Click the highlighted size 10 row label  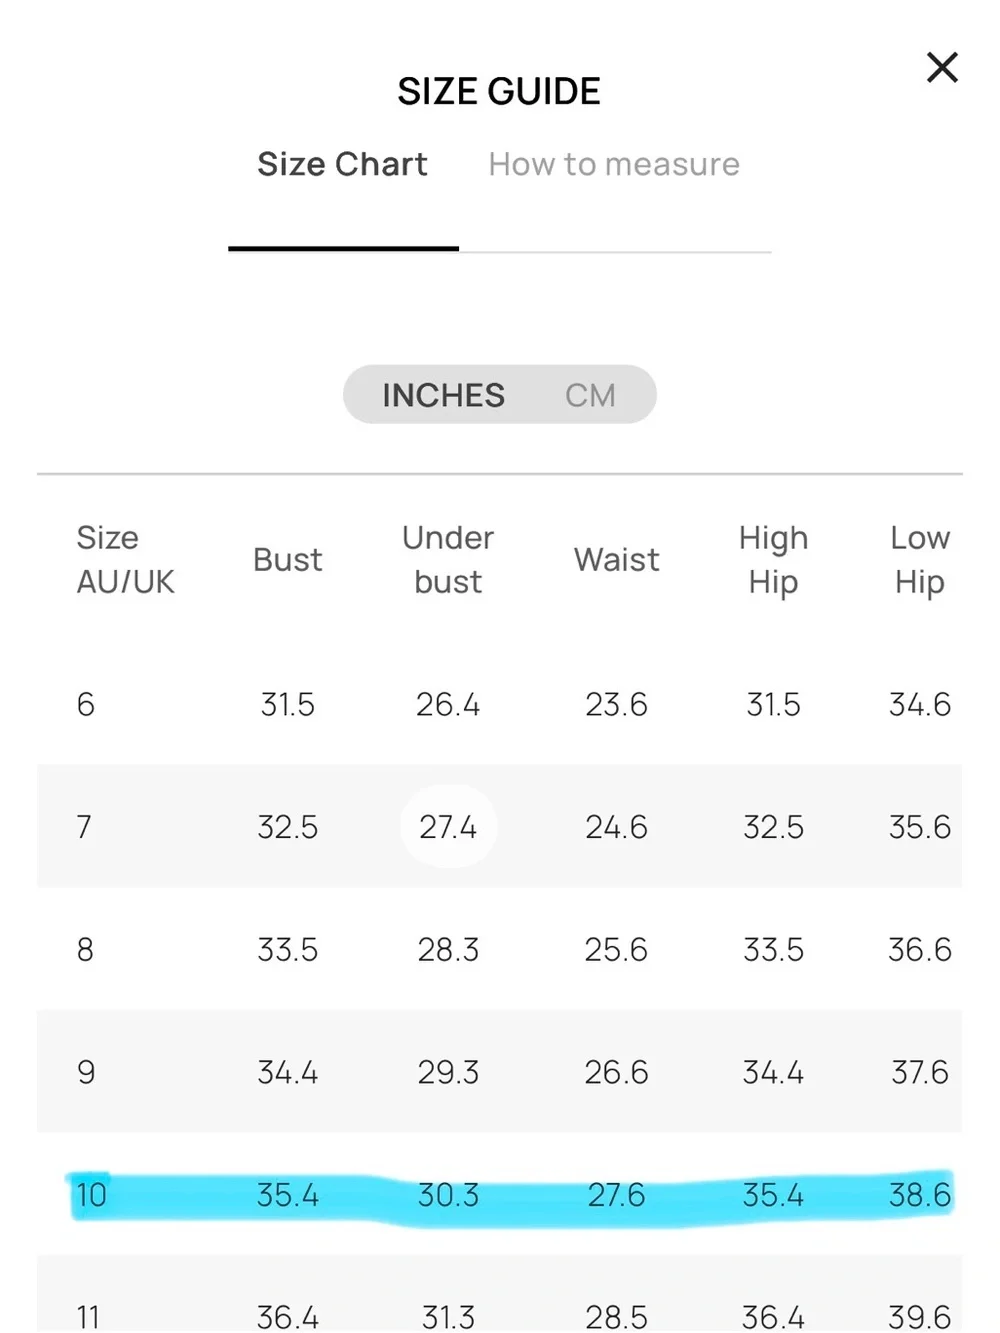pyautogui.click(x=91, y=1195)
